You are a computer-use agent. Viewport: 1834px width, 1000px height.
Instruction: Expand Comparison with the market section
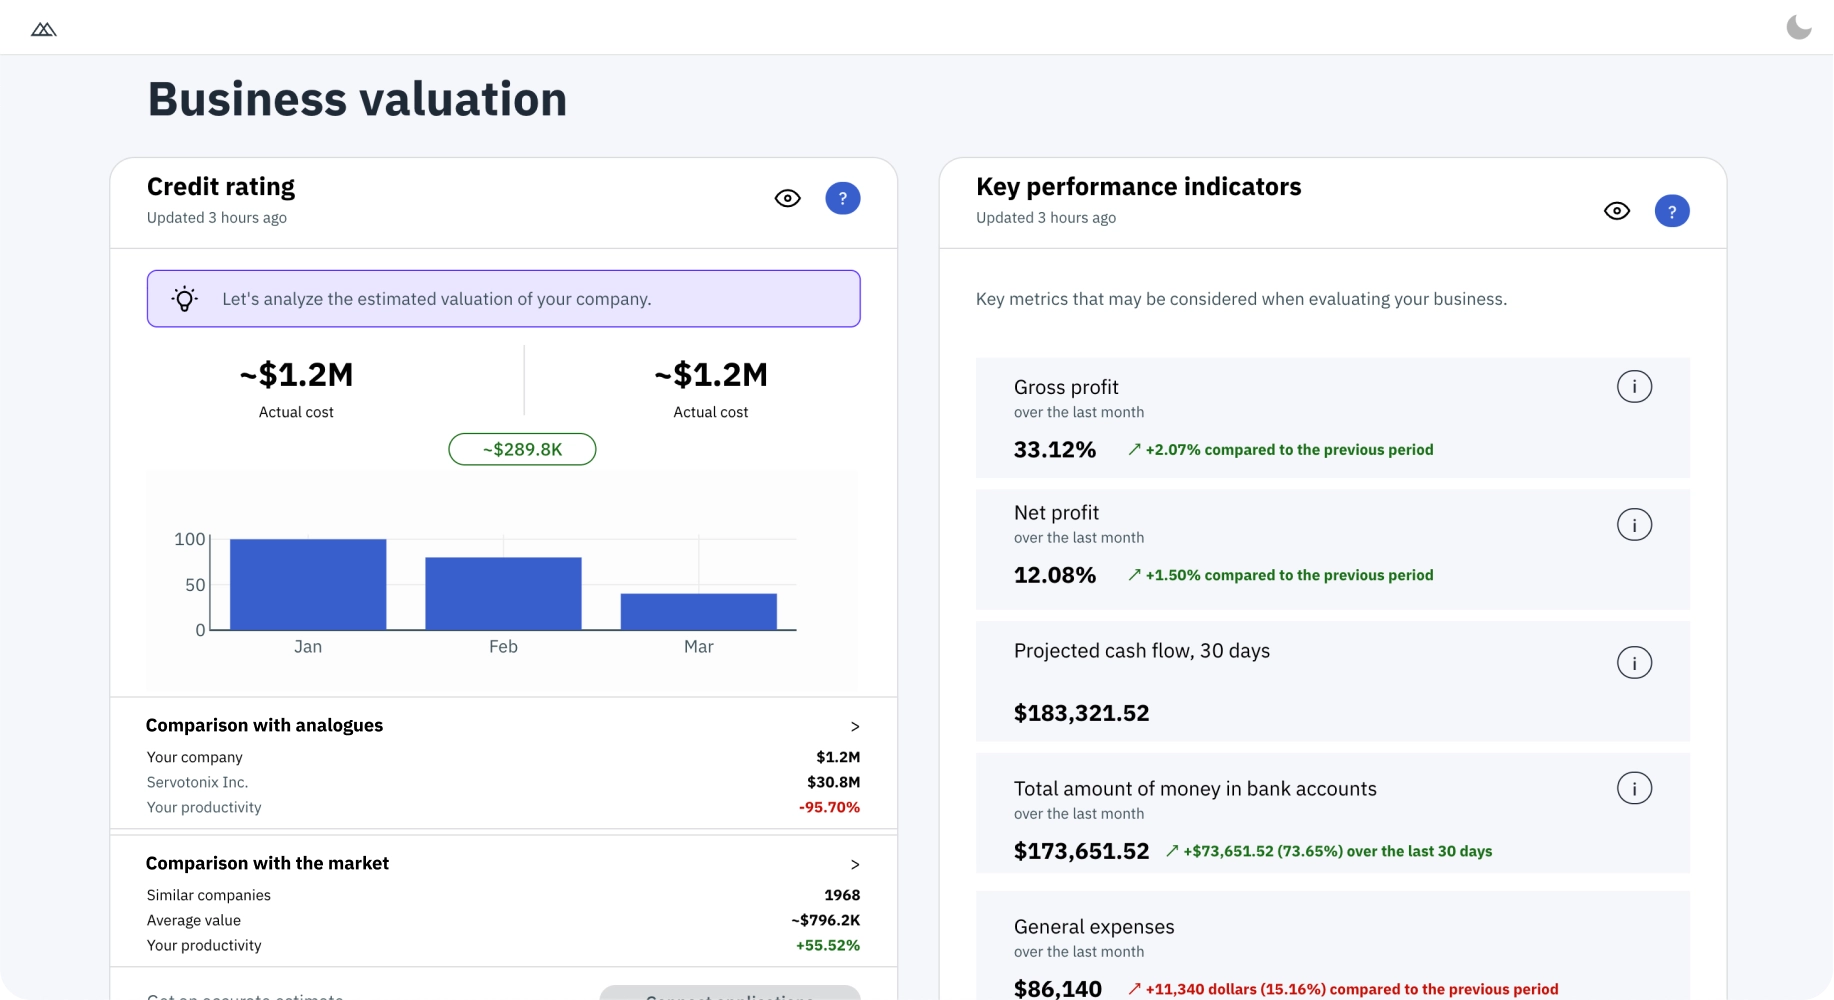tap(854, 864)
